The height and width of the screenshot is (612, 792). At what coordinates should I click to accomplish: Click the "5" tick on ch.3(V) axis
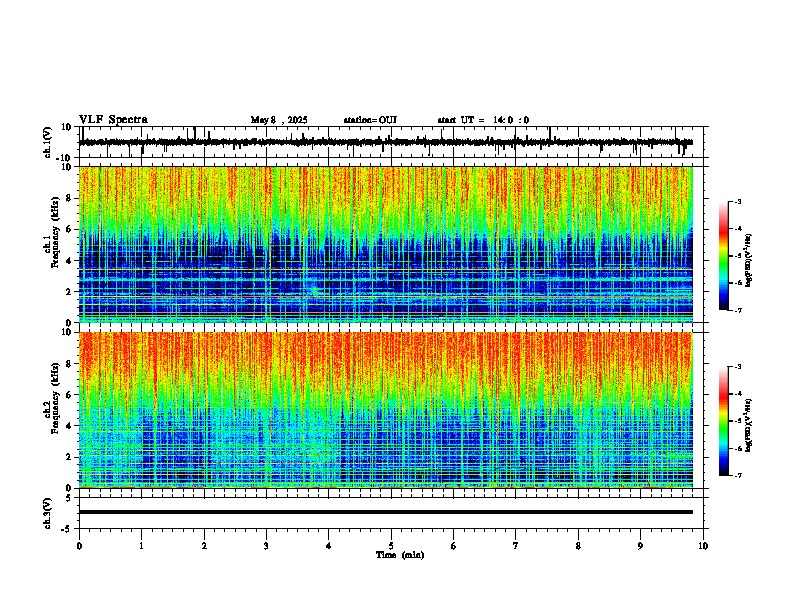(x=70, y=498)
